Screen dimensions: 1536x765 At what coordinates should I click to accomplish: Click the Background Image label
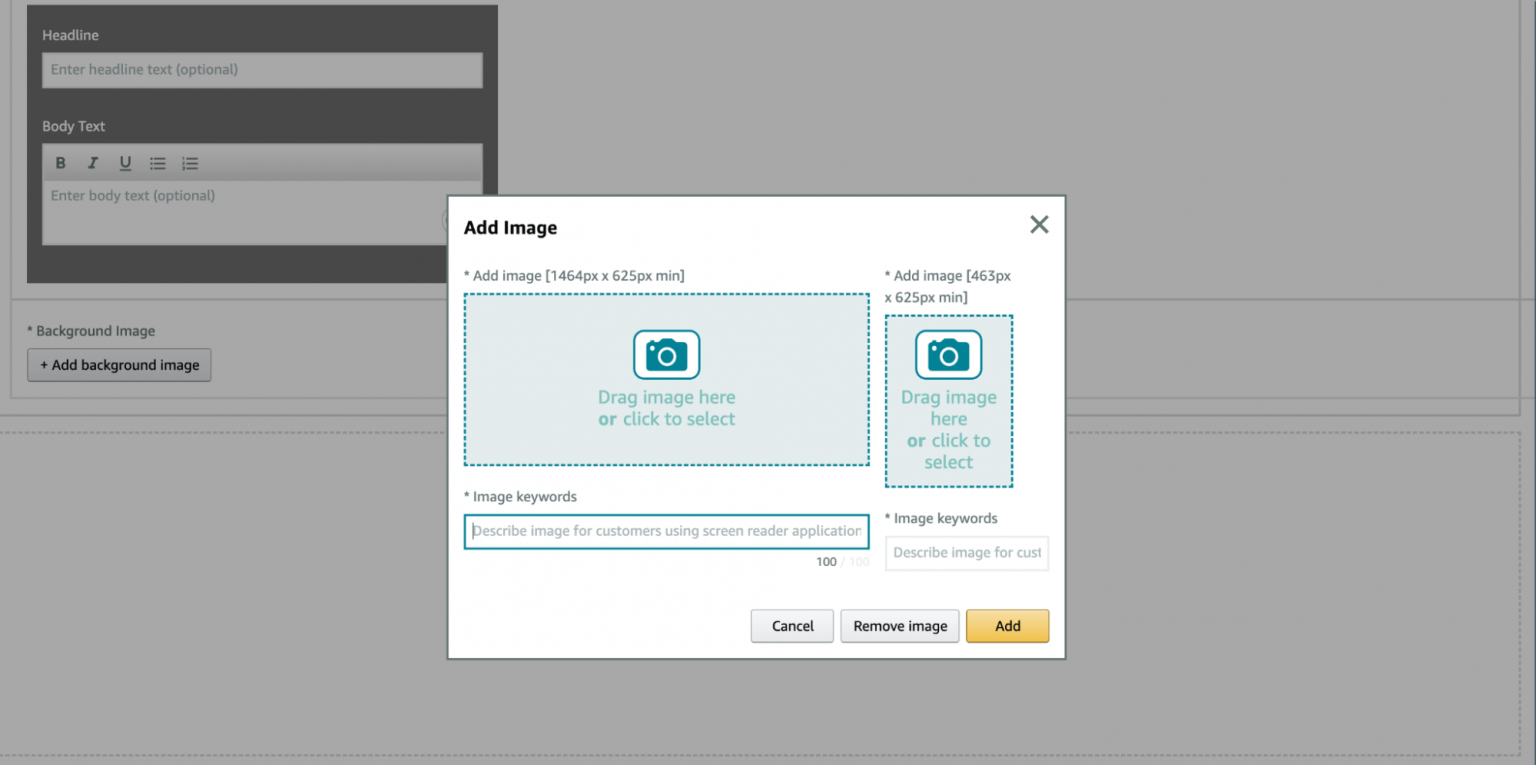pos(91,331)
